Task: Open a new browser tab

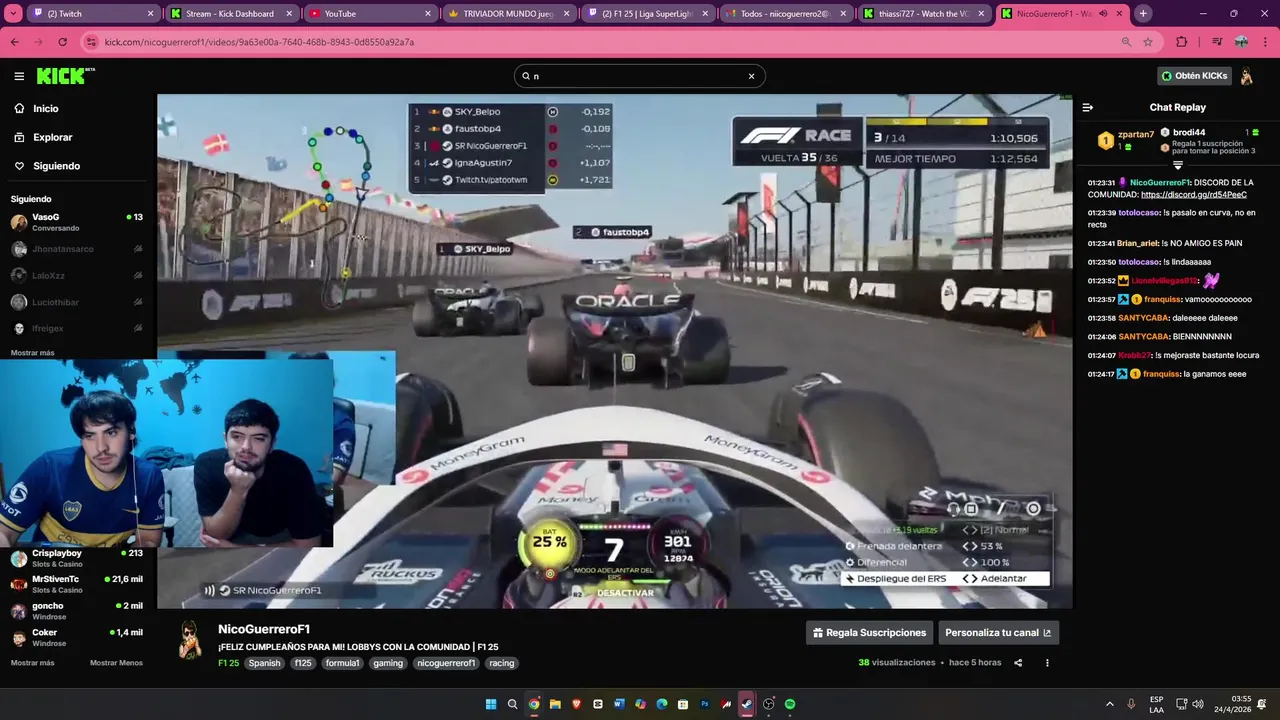Action: pyautogui.click(x=1143, y=14)
